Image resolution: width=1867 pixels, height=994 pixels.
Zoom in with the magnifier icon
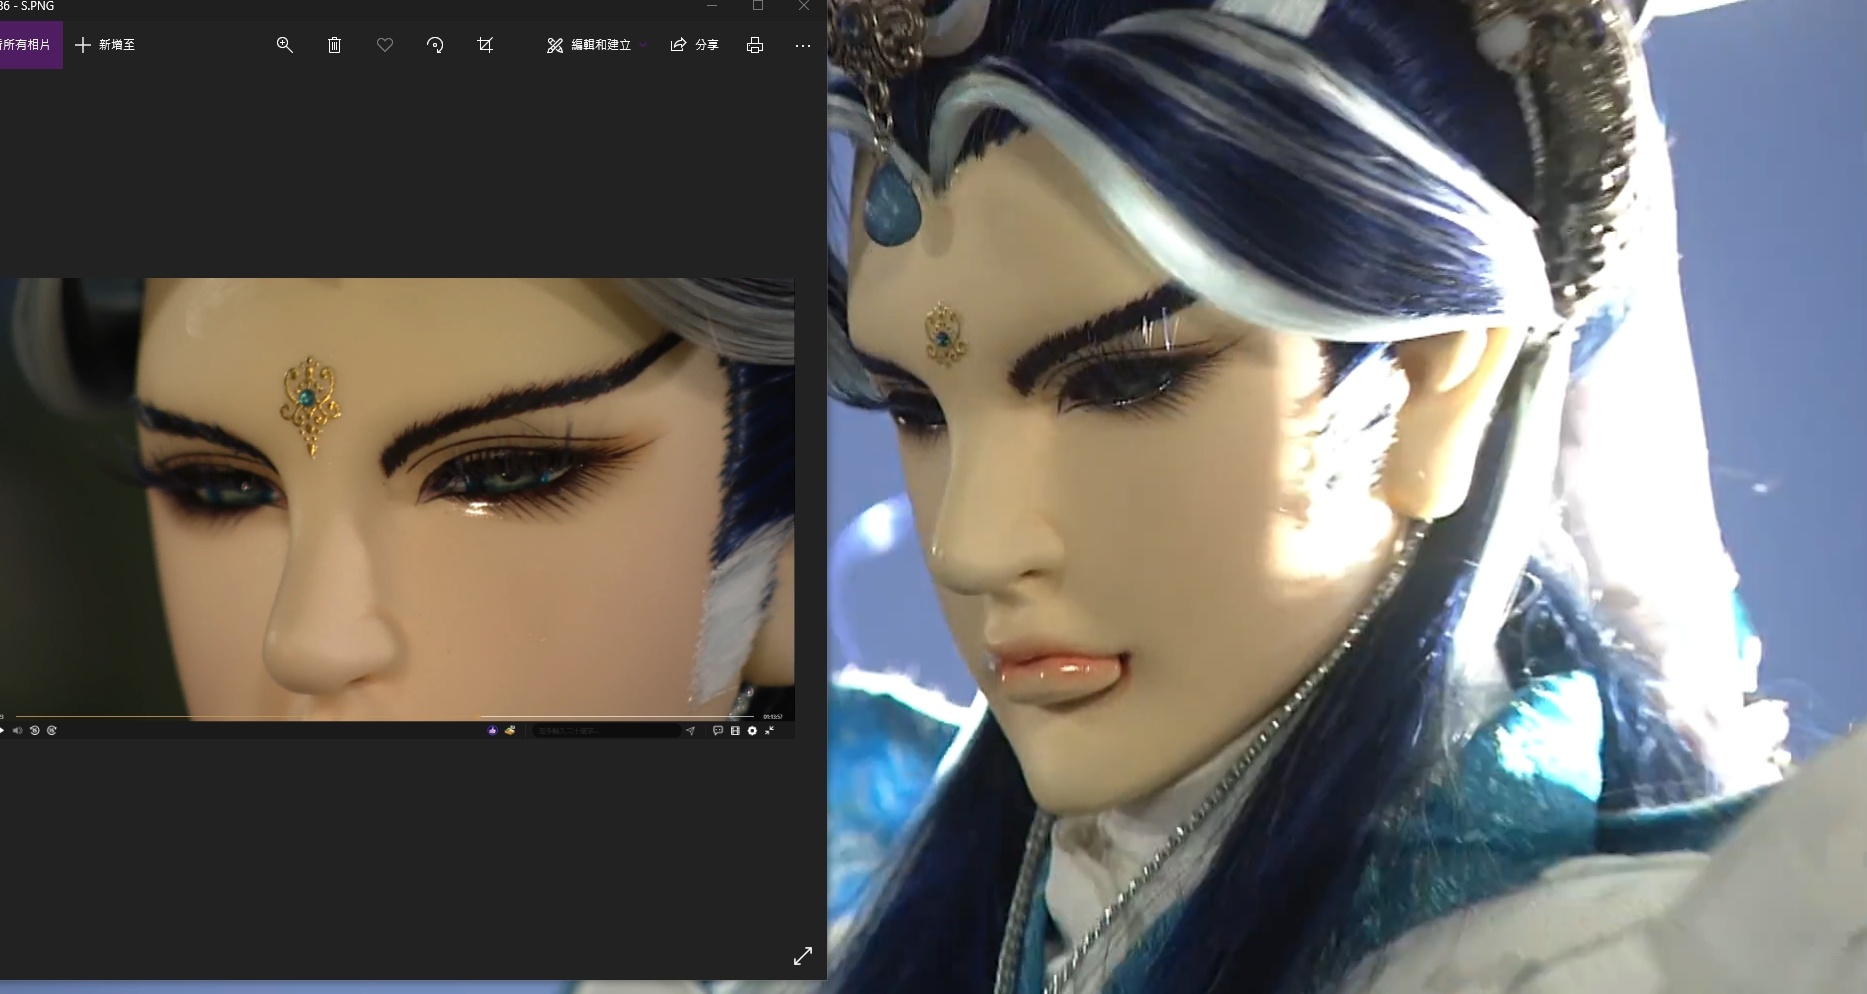(285, 45)
